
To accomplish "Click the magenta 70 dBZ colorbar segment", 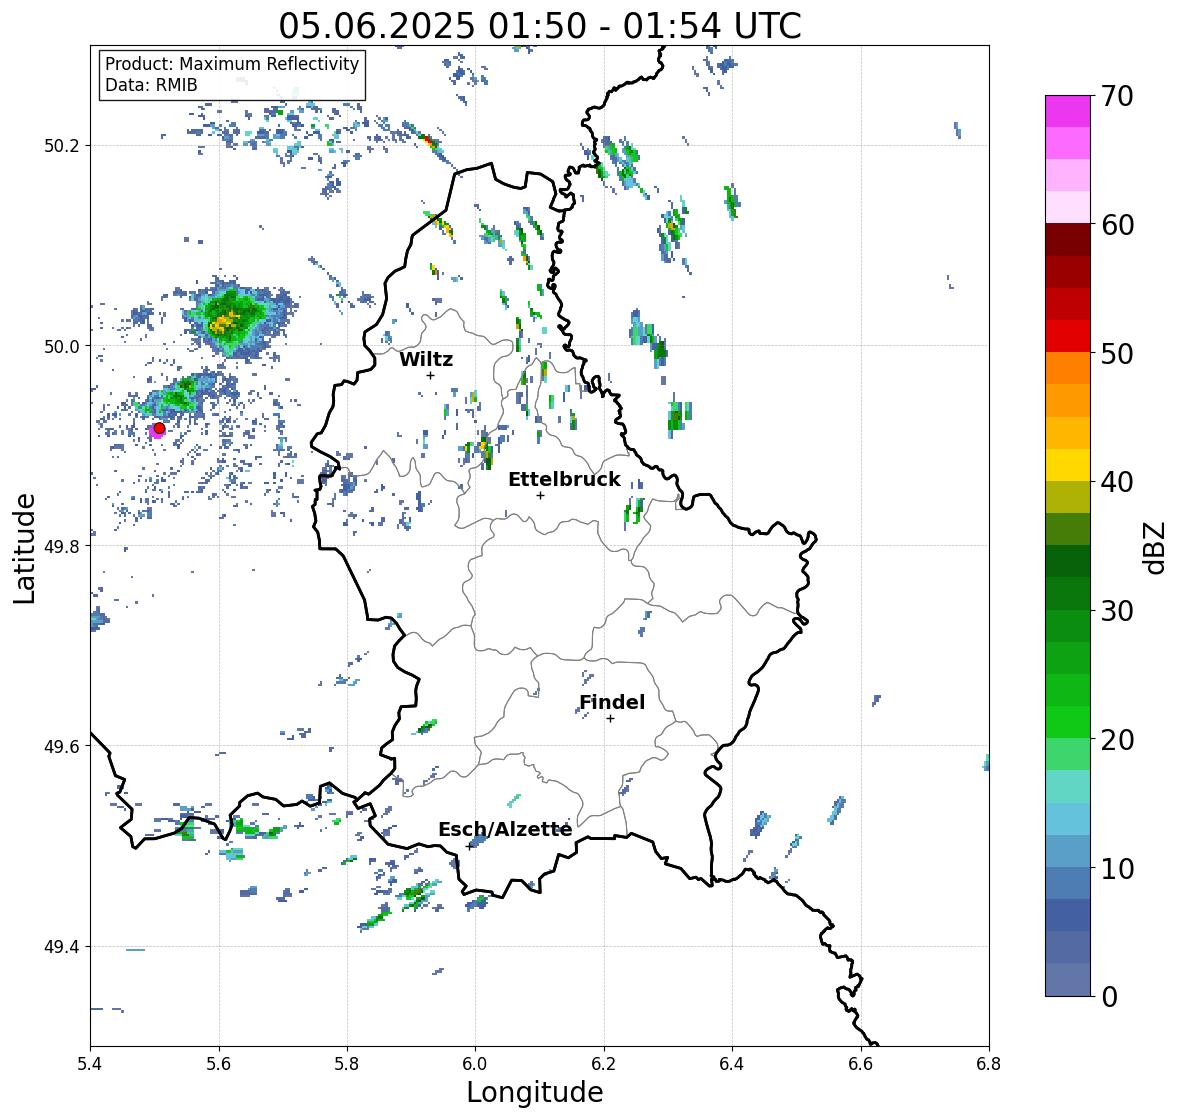I will [1068, 111].
